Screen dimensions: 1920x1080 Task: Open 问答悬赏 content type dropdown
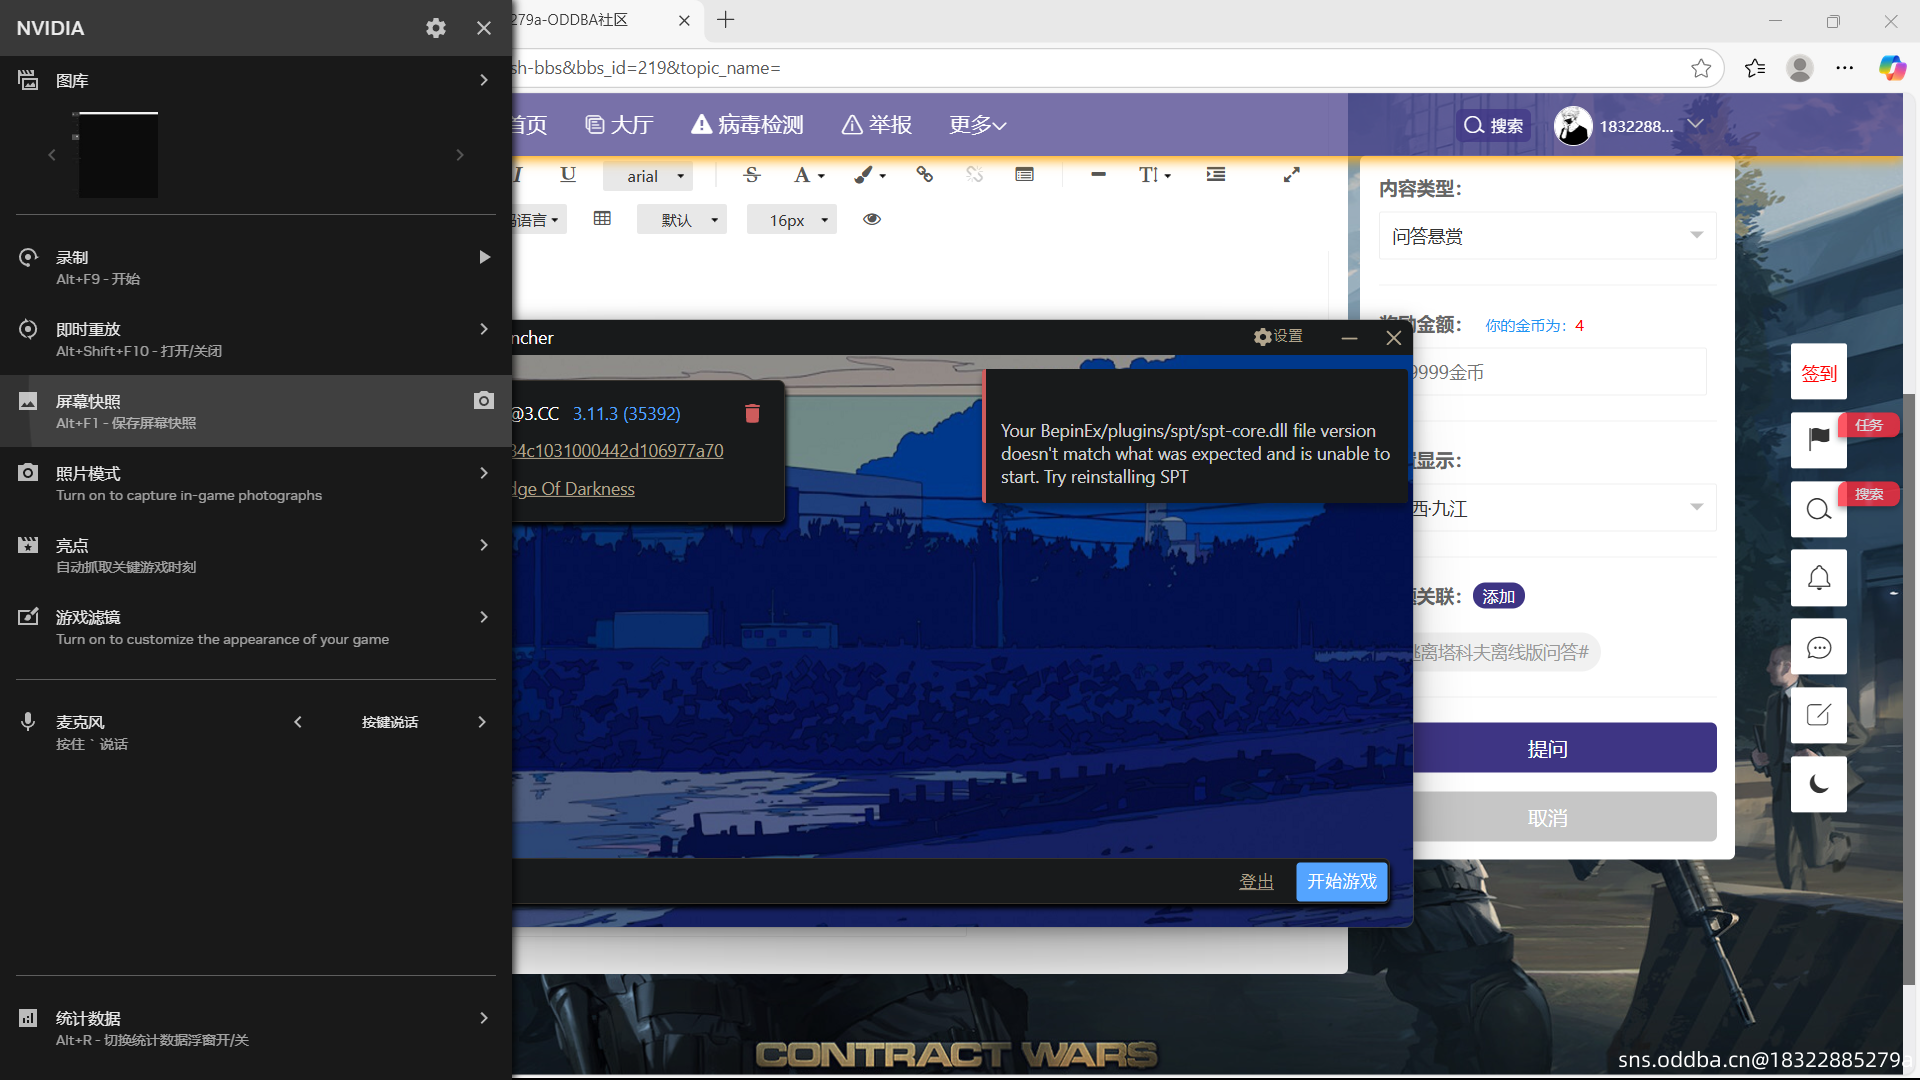[1547, 236]
